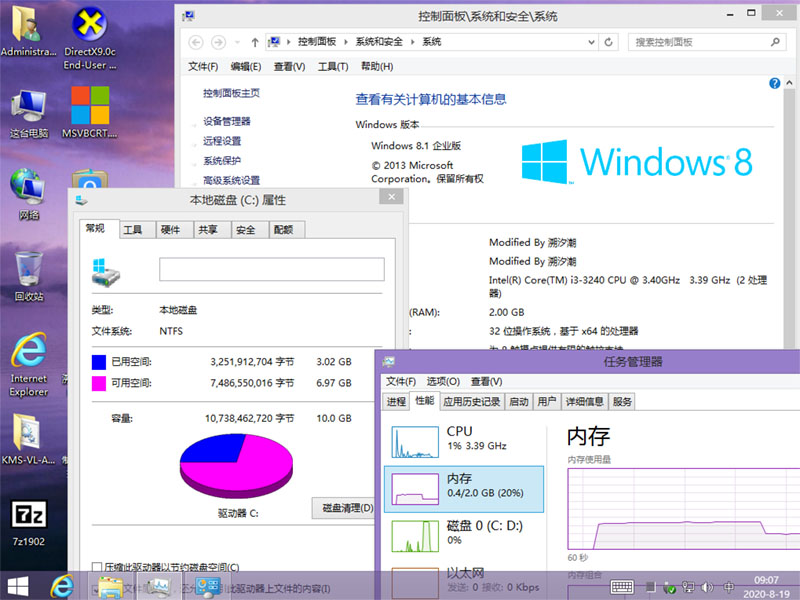The width and height of the screenshot is (800, 600).
Task: Open the 文件(F) menu in Control Panel
Action: [203, 66]
